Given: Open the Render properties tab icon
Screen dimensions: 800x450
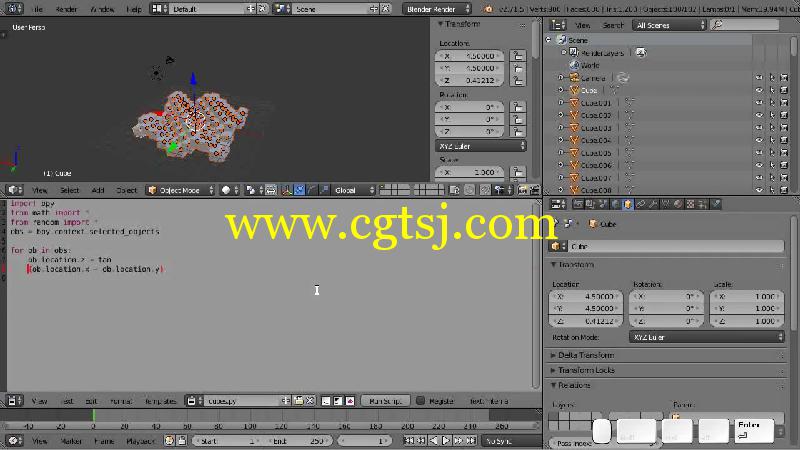Looking at the screenshot, I should click(x=578, y=204).
